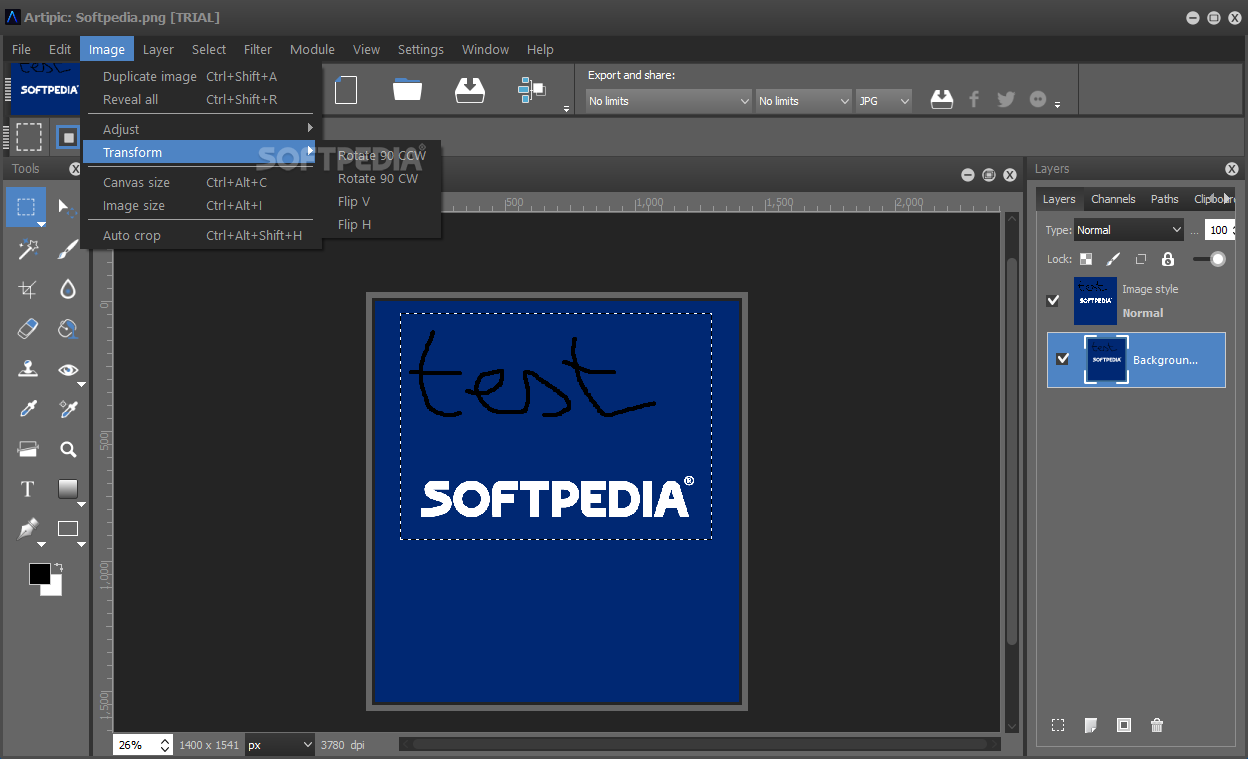
Task: Click the layer opacity slider knob
Action: click(1217, 259)
